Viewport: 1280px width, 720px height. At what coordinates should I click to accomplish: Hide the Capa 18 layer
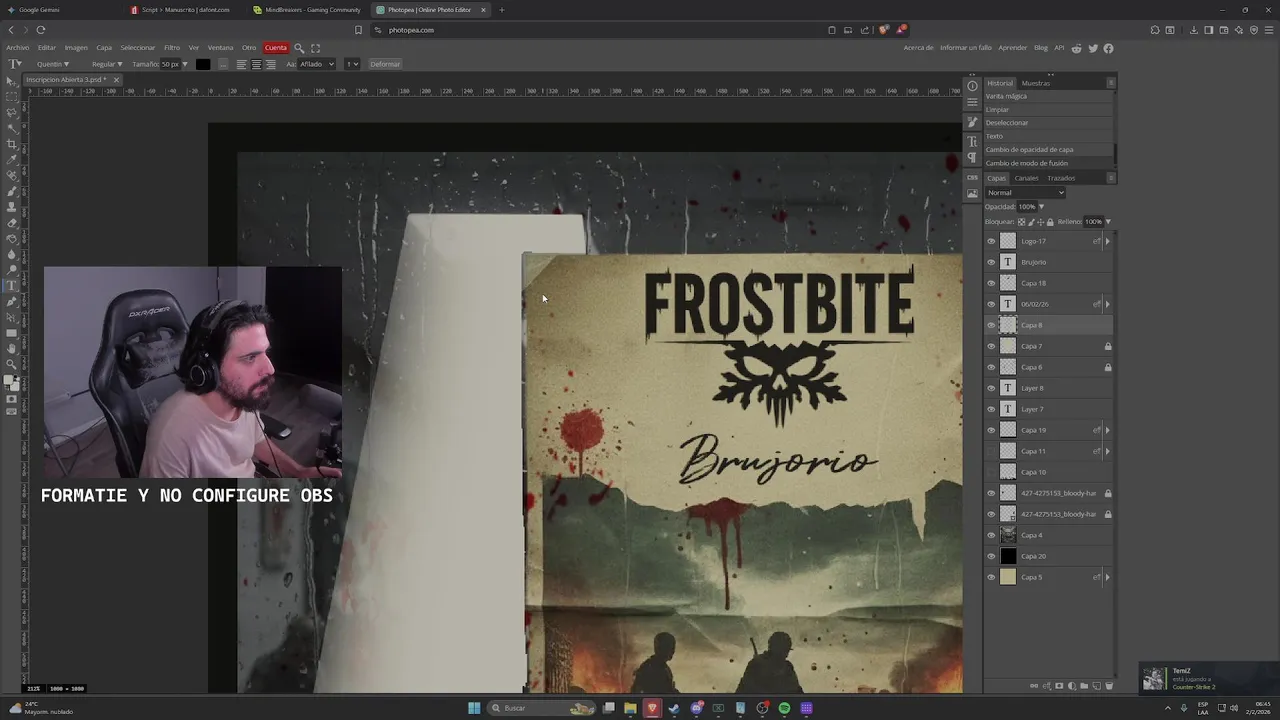[x=991, y=283]
